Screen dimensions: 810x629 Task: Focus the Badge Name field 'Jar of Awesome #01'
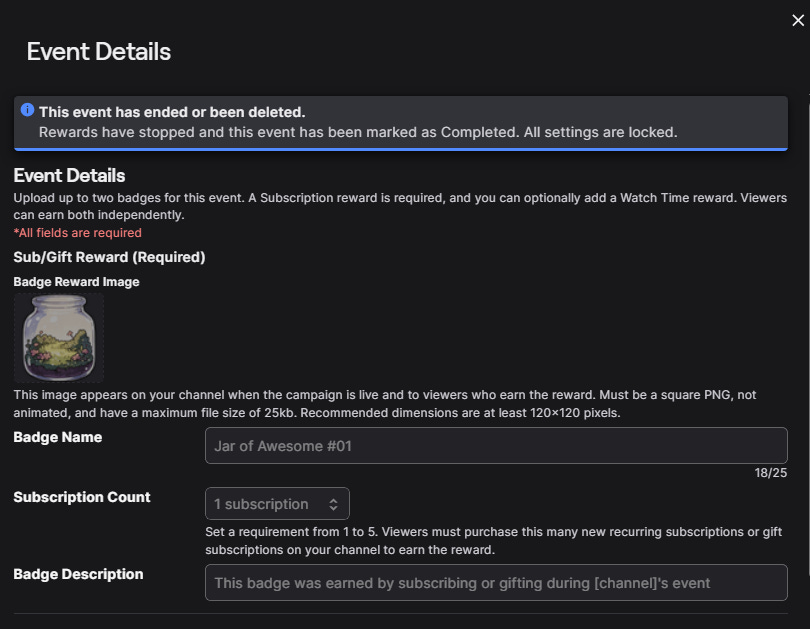[496, 446]
